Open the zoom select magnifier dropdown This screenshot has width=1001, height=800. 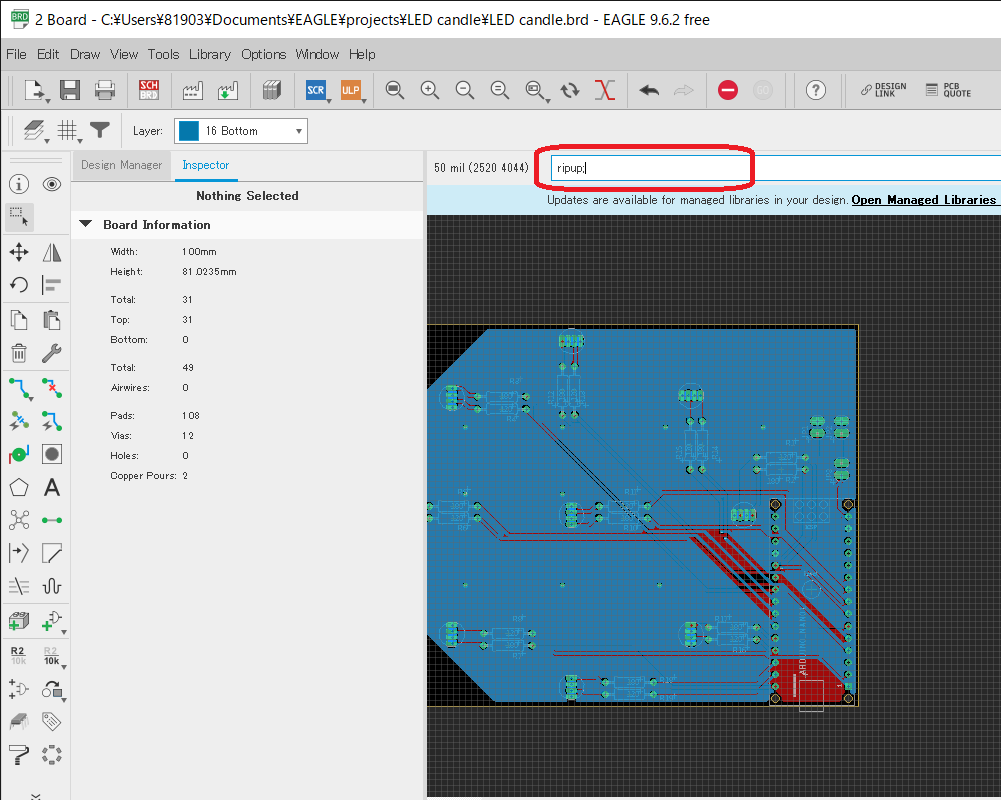536,90
